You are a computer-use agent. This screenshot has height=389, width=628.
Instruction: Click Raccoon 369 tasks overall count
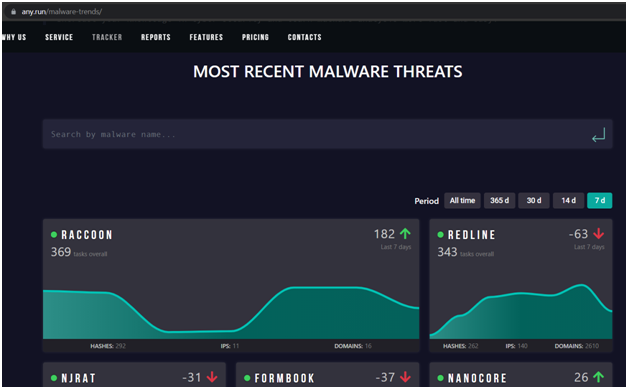tap(79, 252)
